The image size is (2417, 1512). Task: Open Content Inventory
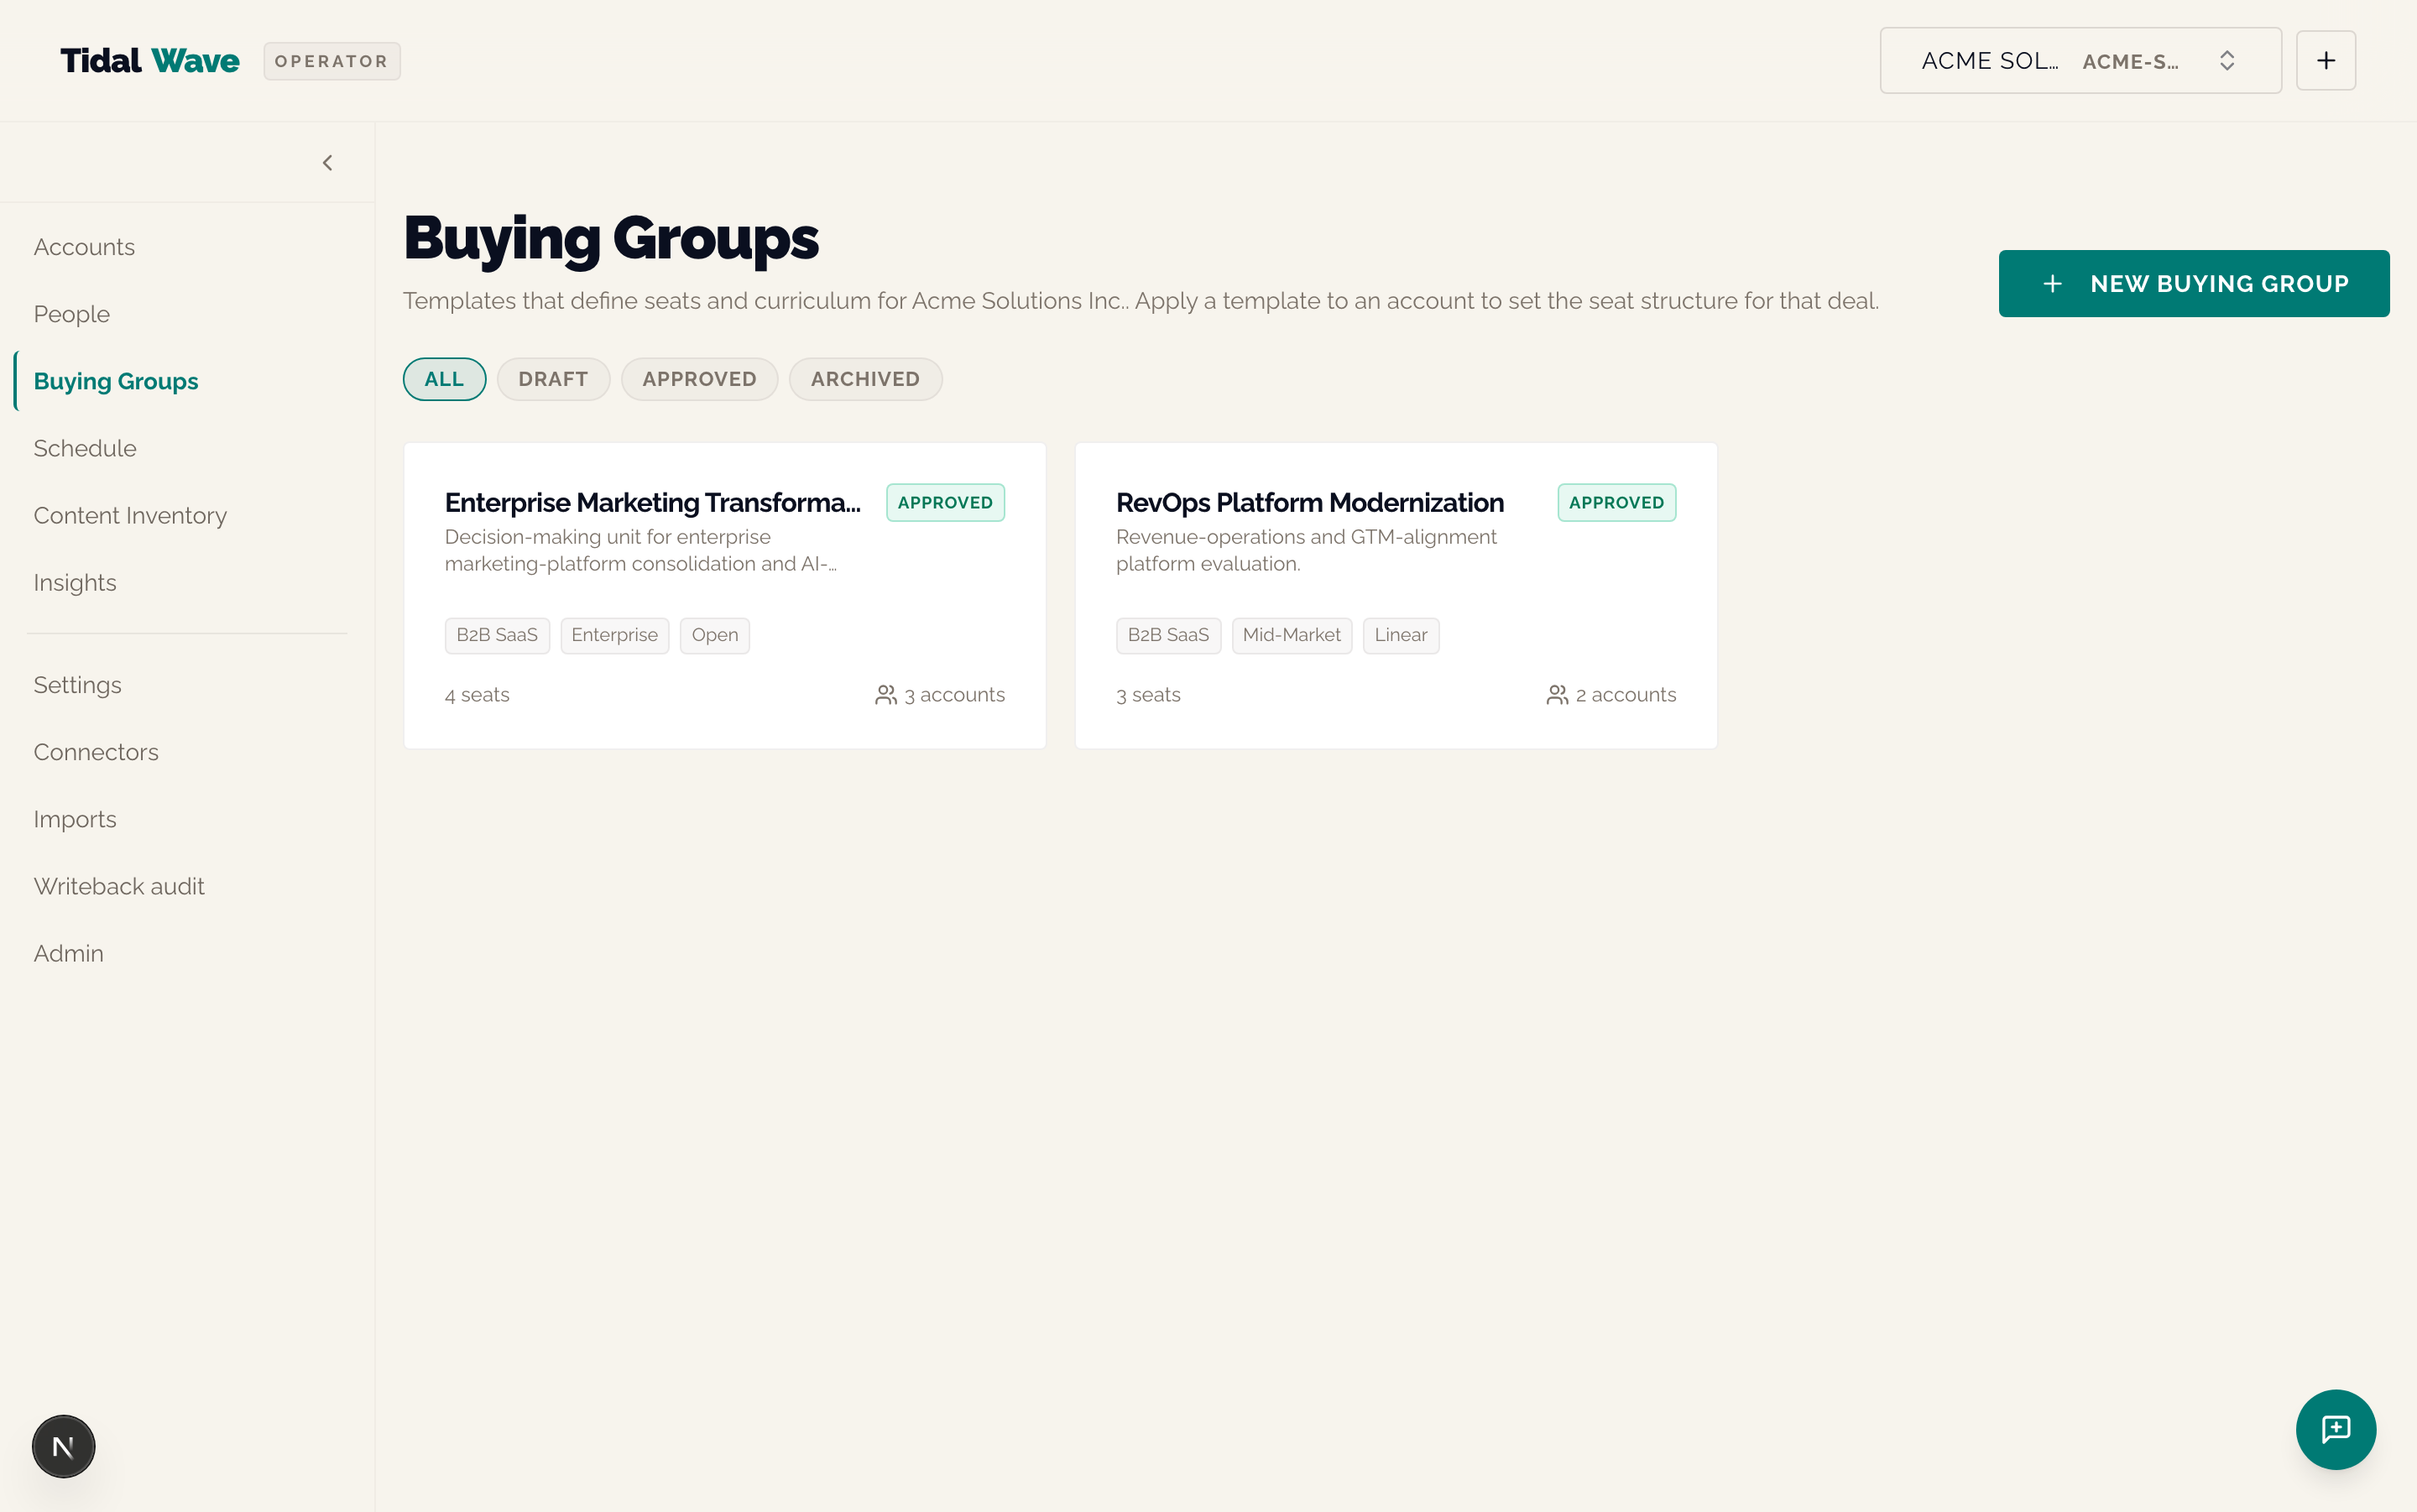(130, 515)
